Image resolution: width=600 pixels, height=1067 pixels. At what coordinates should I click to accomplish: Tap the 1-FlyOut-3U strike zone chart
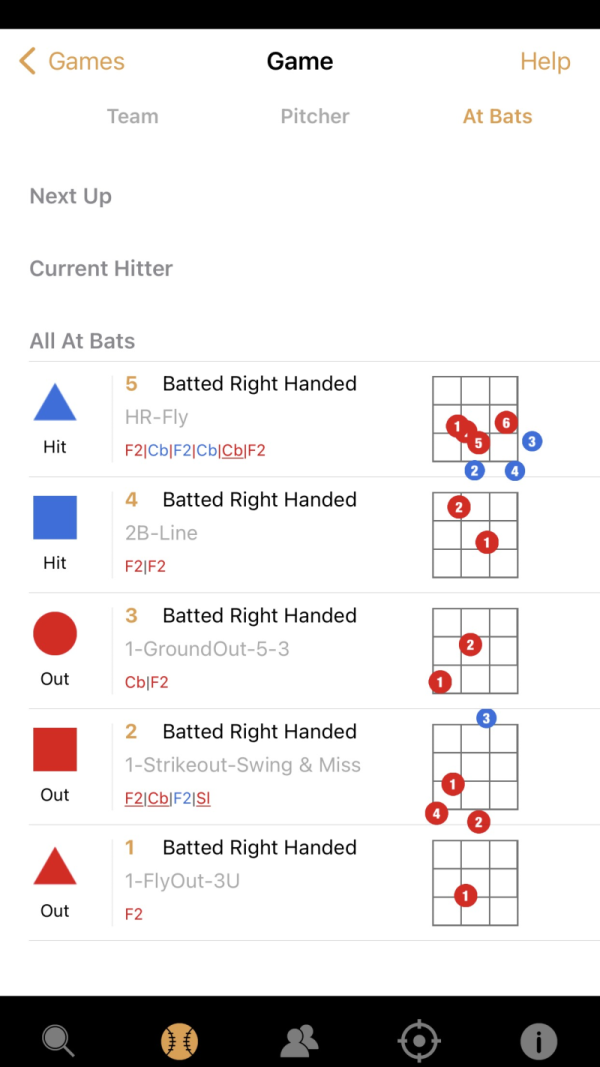(x=476, y=883)
